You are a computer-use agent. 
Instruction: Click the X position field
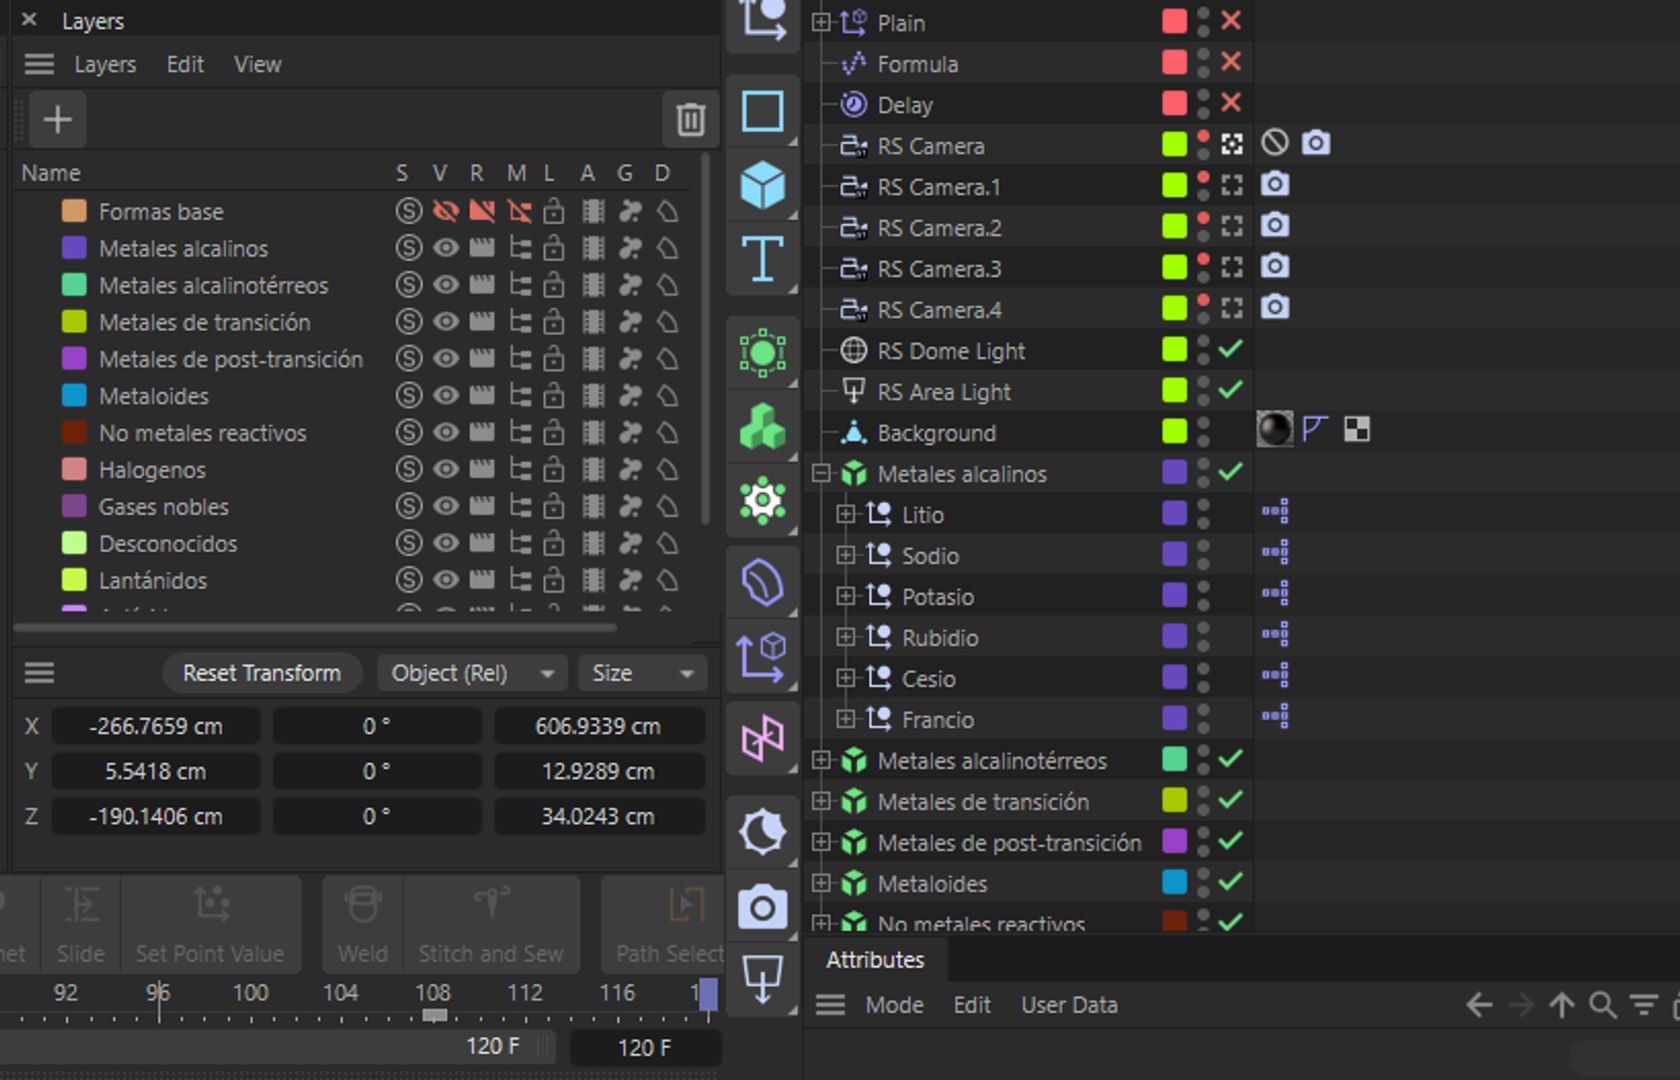point(156,726)
